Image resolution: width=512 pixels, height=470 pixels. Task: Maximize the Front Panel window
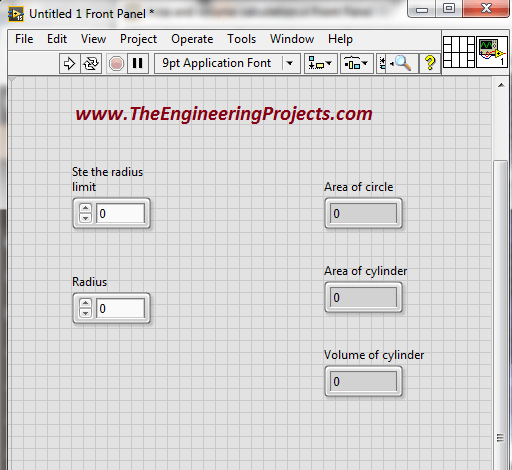coord(449,9)
